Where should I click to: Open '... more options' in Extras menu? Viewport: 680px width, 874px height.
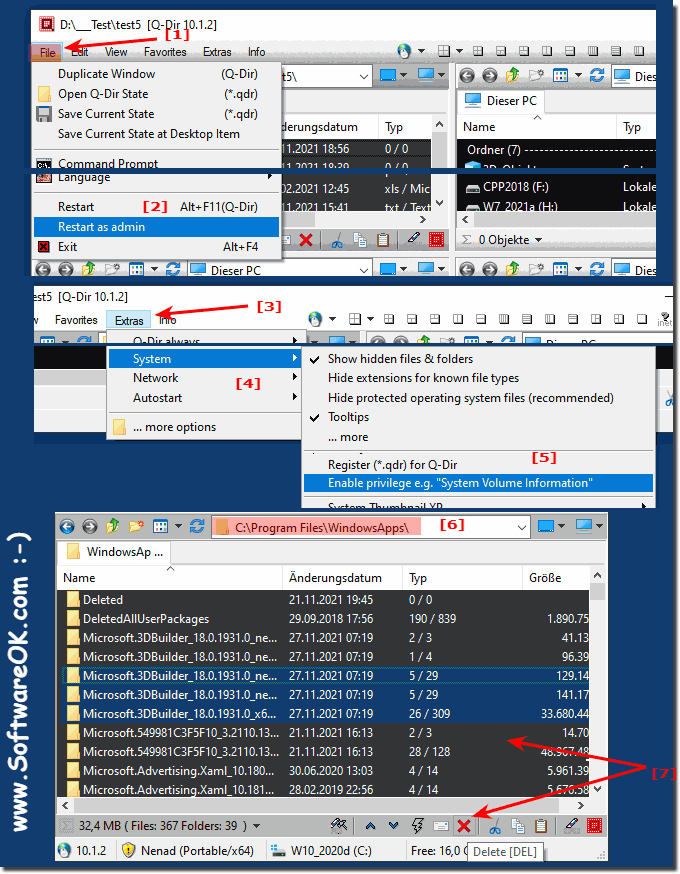click(x=204, y=427)
